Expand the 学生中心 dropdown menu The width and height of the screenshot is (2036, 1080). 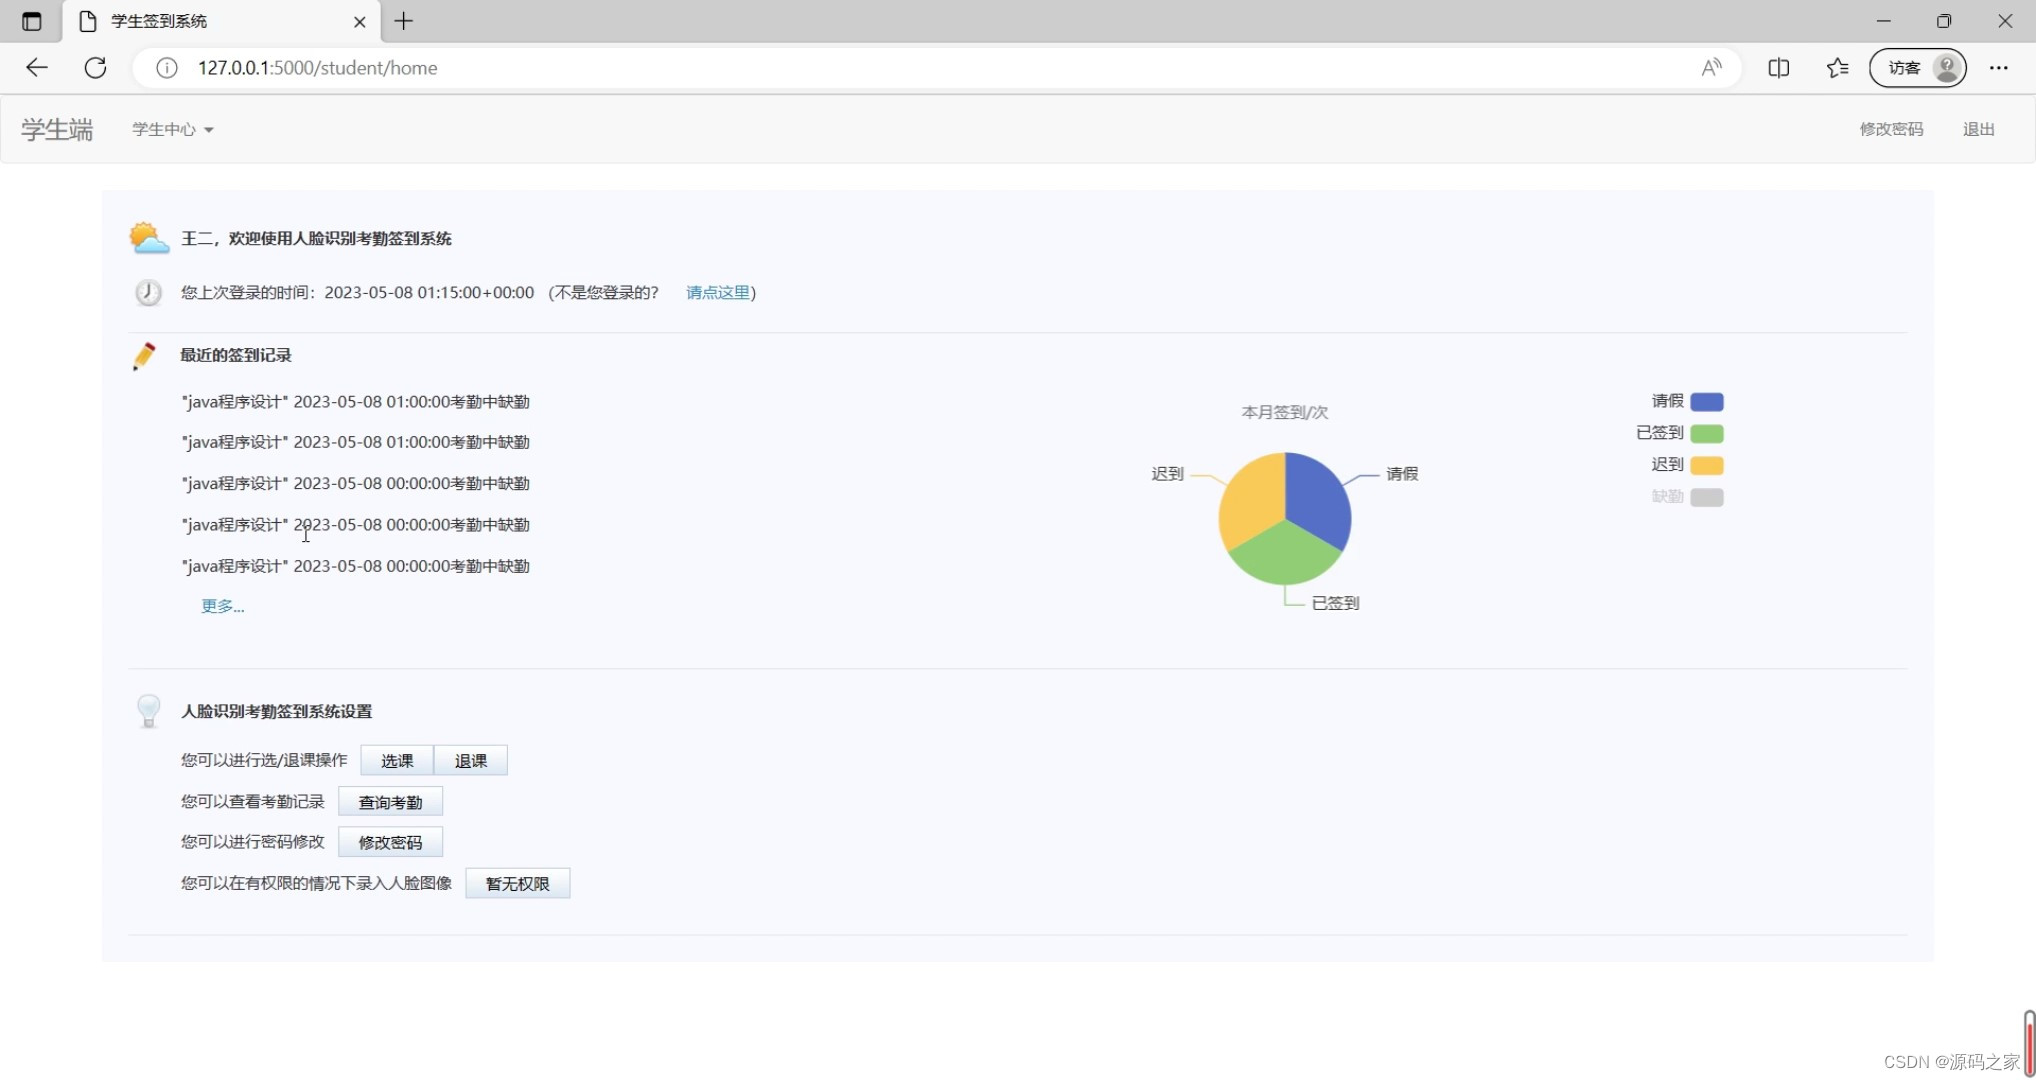[x=172, y=129]
